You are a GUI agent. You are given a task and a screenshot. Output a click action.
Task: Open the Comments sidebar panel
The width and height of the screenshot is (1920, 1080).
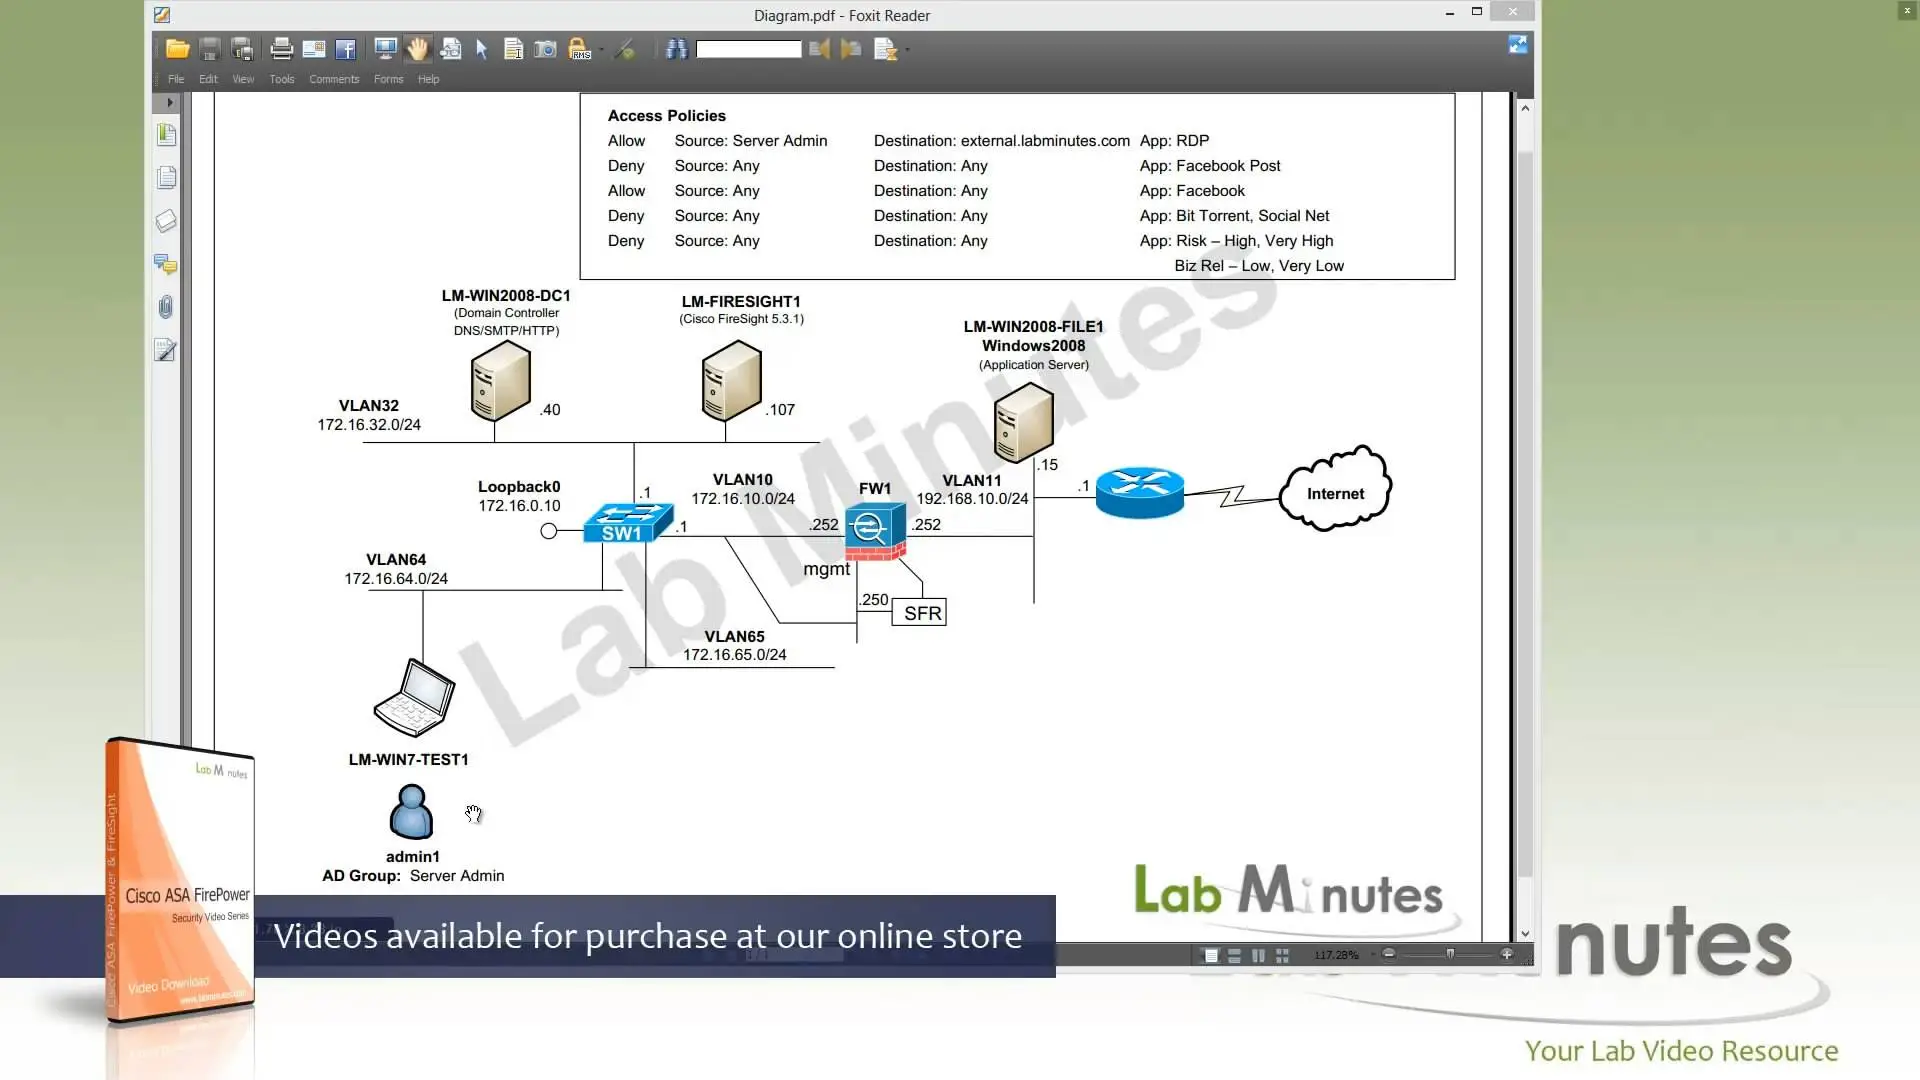tap(166, 264)
